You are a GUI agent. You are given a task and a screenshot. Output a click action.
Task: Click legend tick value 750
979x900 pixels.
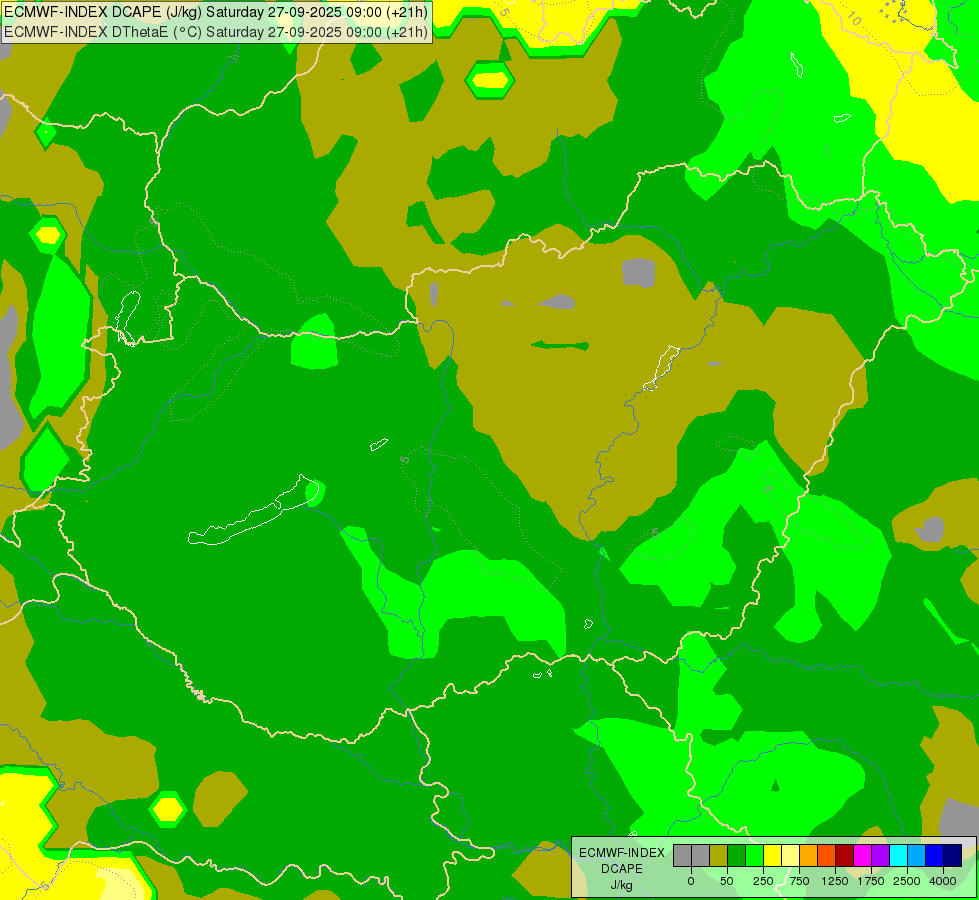coord(799,881)
